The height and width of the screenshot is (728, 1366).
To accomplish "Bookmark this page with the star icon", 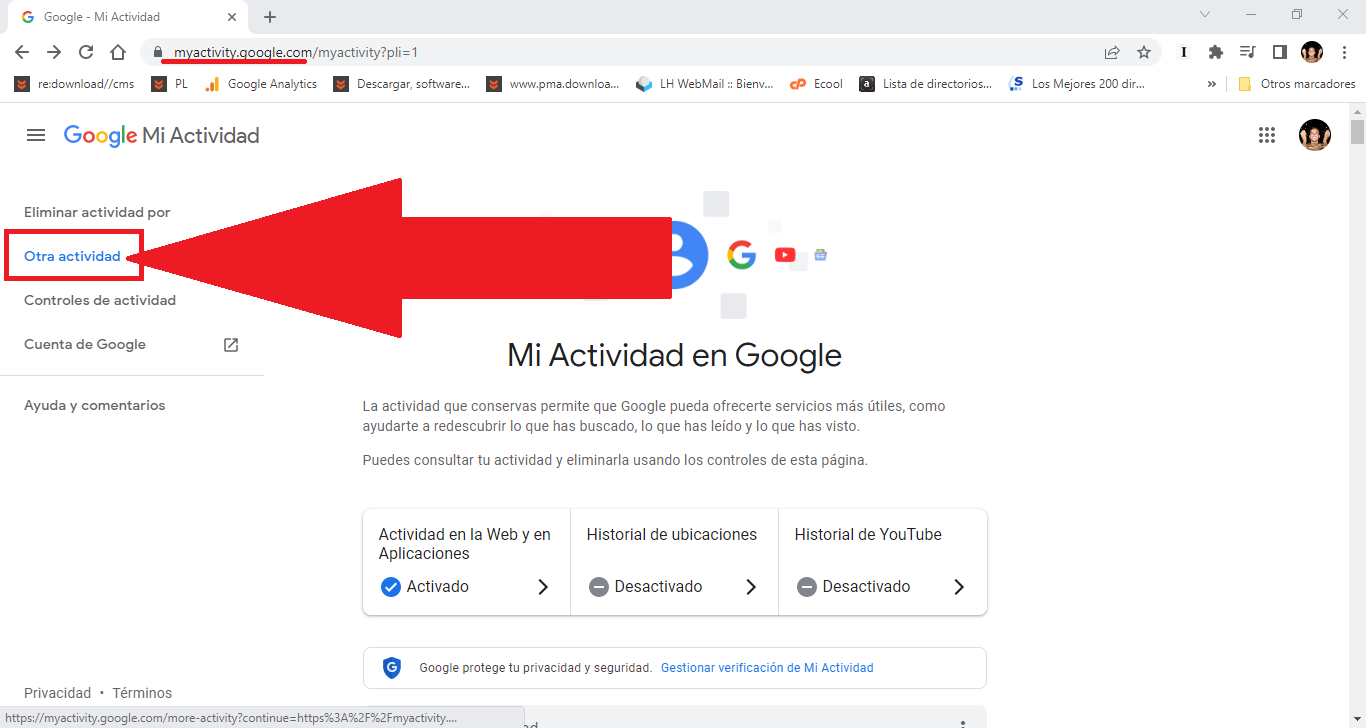I will click(1144, 52).
